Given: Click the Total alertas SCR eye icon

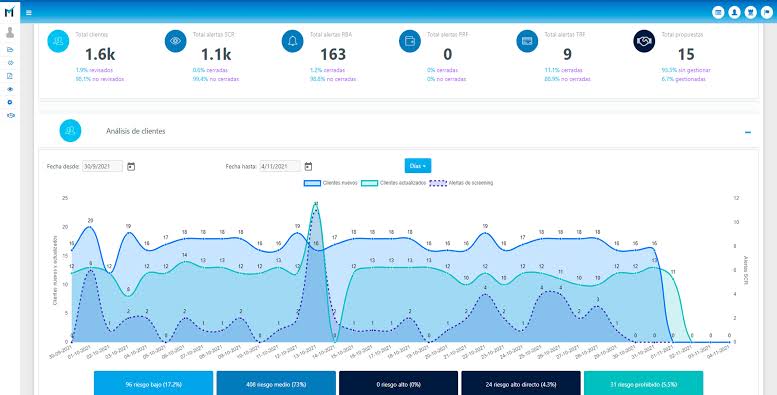Looking at the screenshot, I should coord(175,41).
